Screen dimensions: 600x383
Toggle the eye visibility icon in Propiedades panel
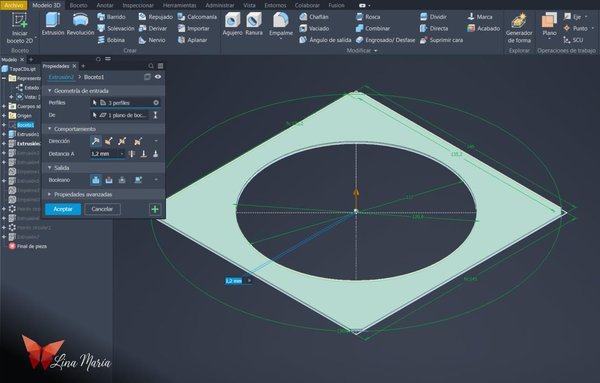(x=158, y=77)
